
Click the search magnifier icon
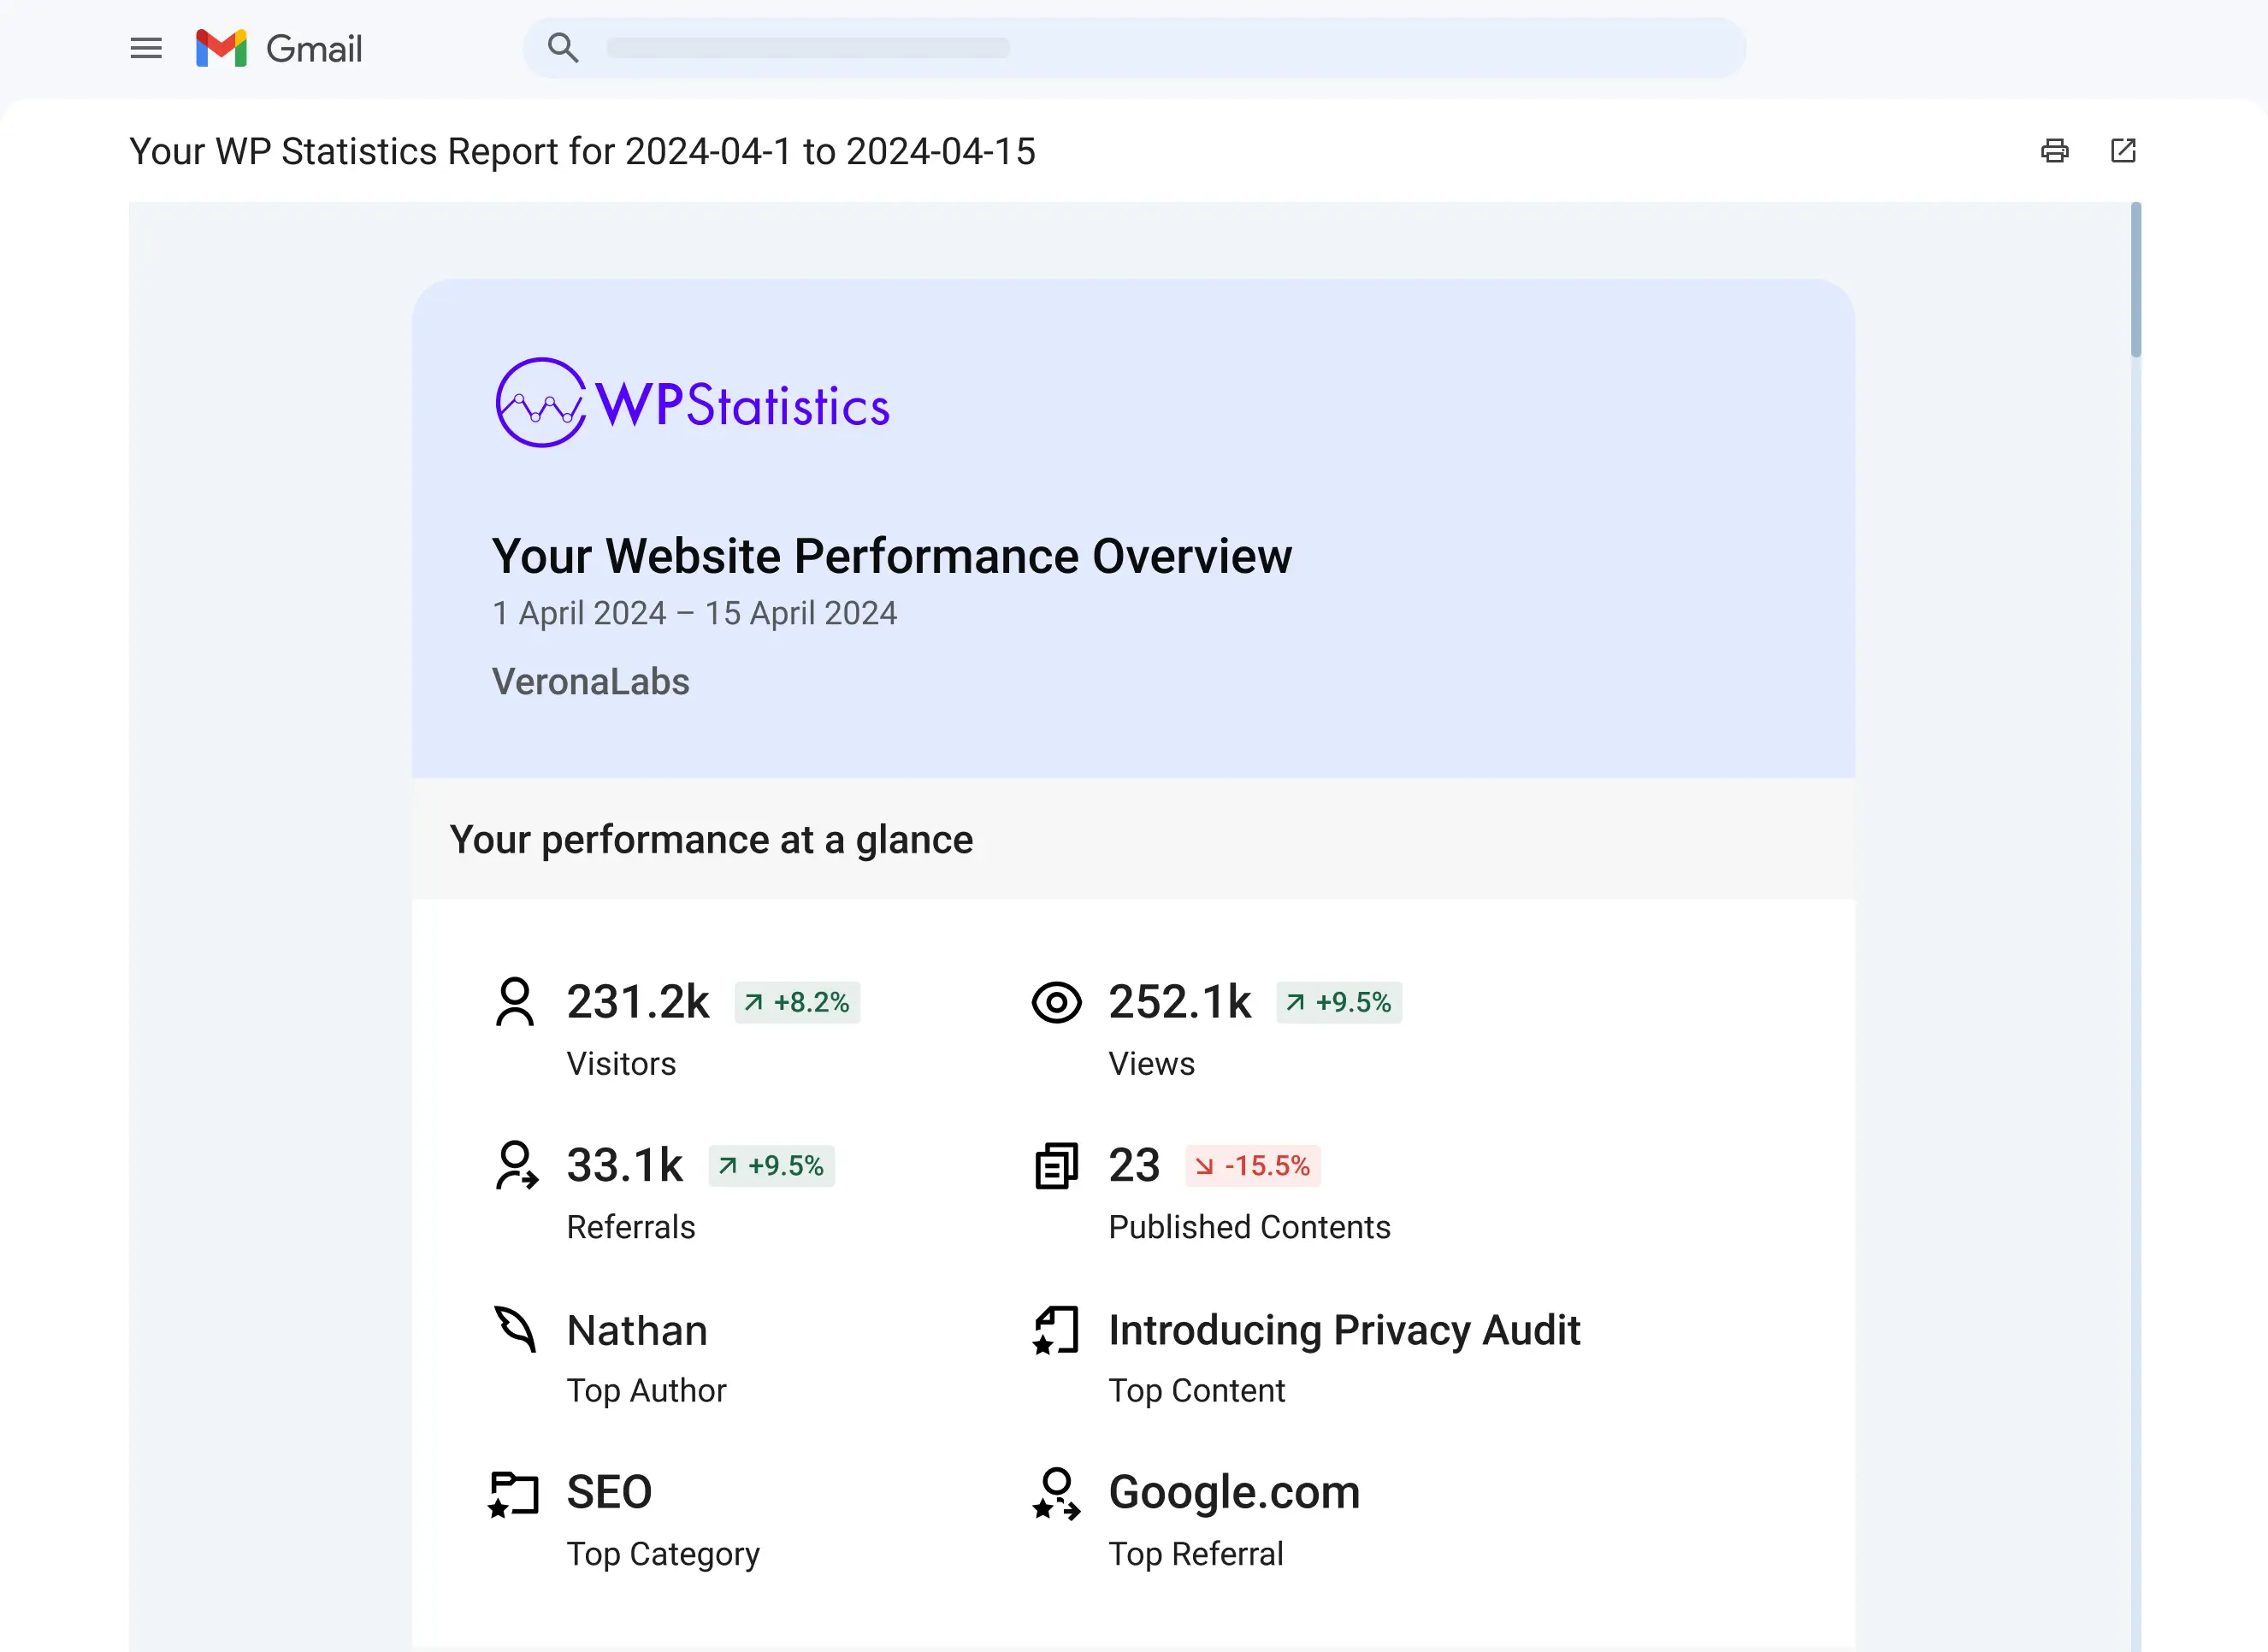563,47
